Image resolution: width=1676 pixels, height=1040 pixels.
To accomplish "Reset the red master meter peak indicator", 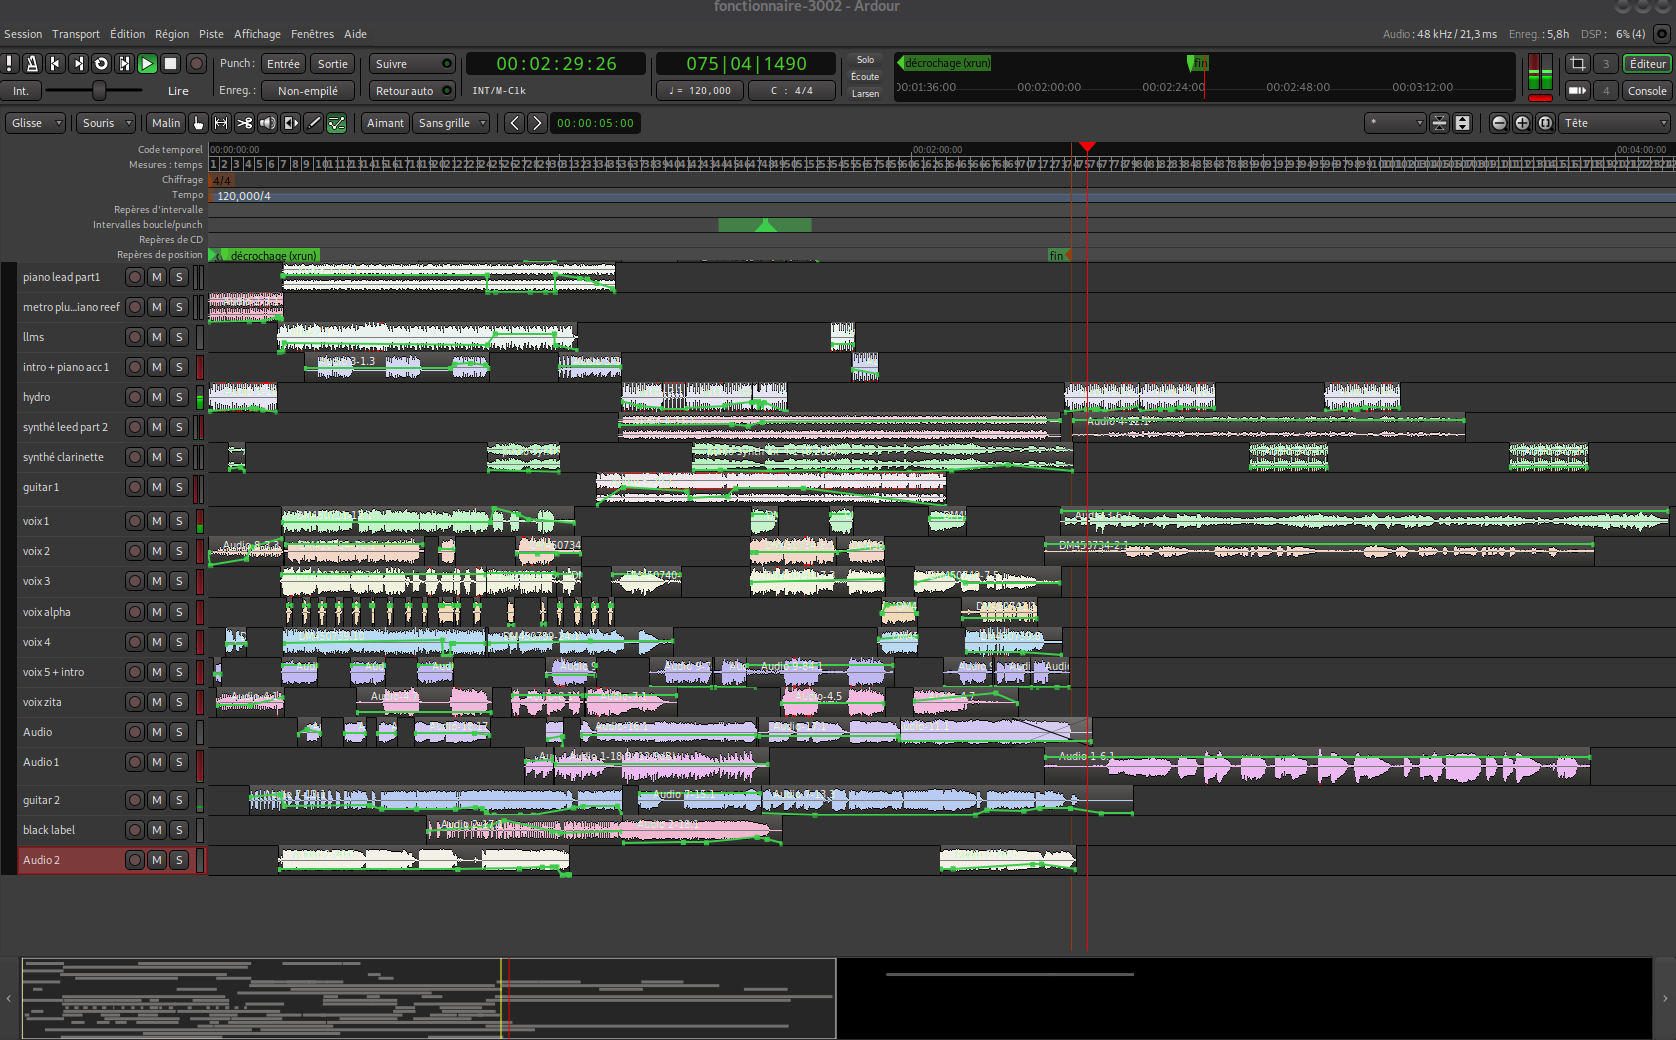I will coord(1541,98).
